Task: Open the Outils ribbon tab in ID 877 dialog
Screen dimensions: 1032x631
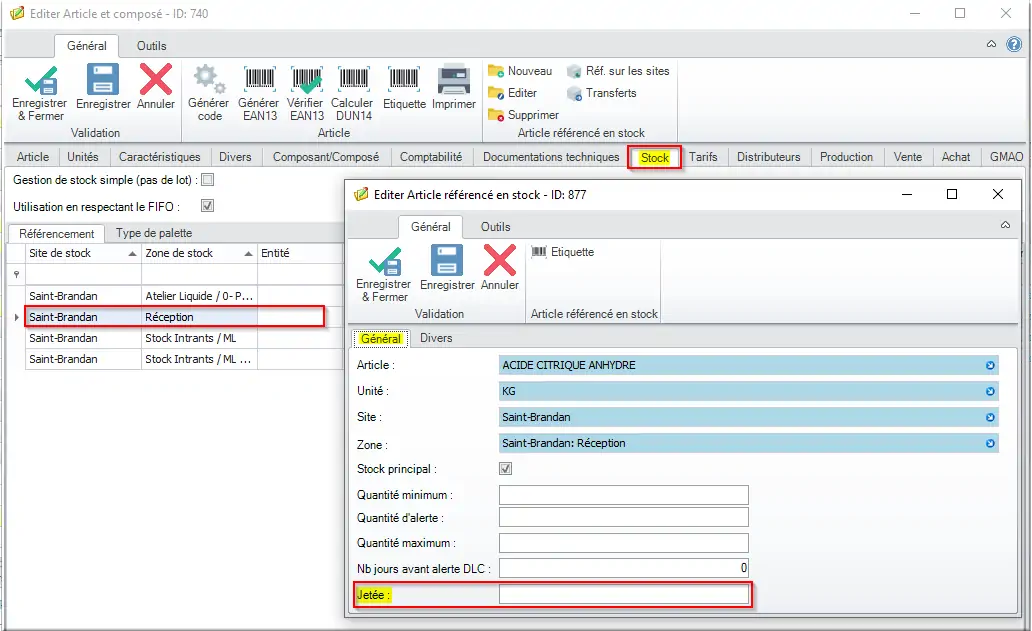Action: coord(496,227)
